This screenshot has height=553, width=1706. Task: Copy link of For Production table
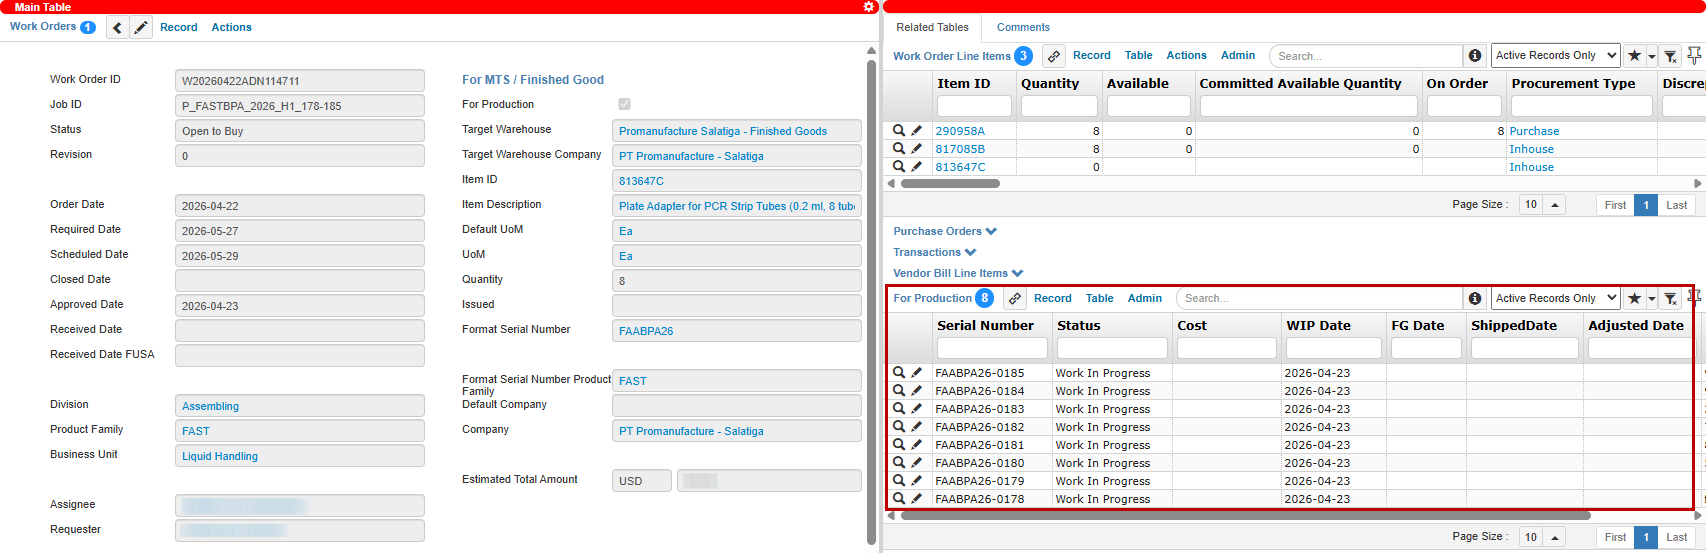1014,299
